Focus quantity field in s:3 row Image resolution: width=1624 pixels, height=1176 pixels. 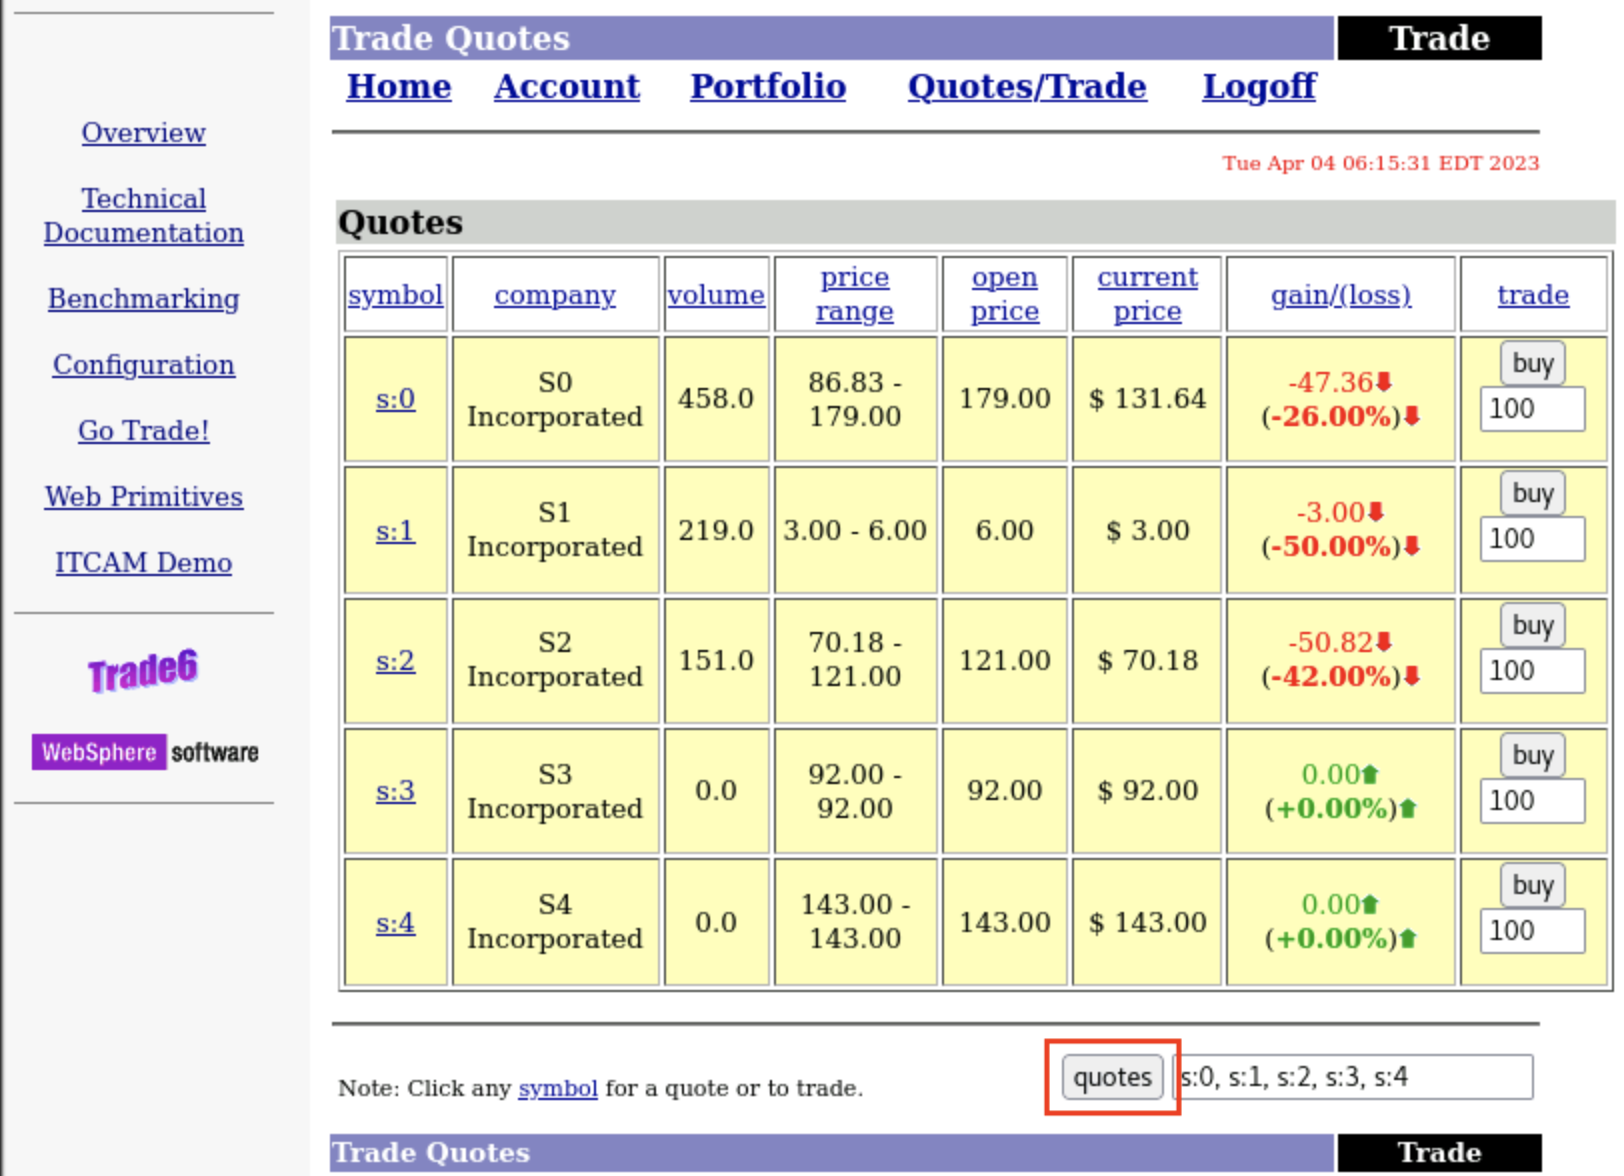[x=1532, y=801]
